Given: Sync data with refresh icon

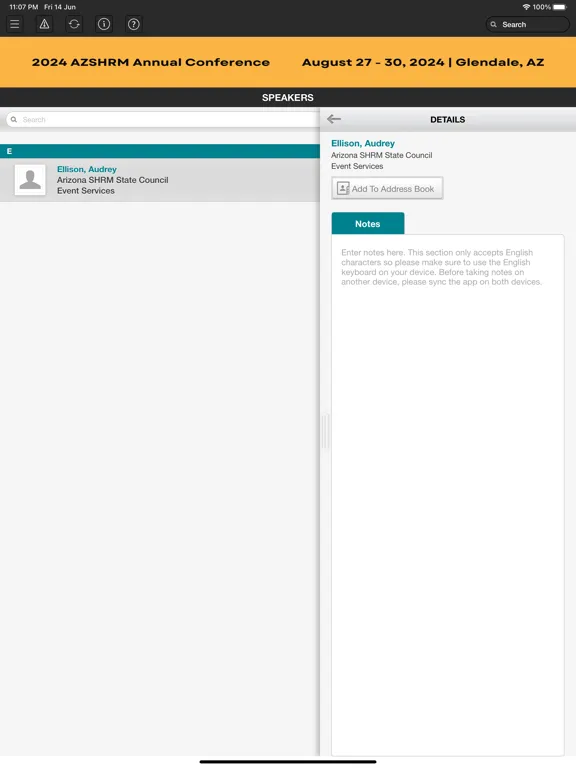Looking at the screenshot, I should click(74, 24).
